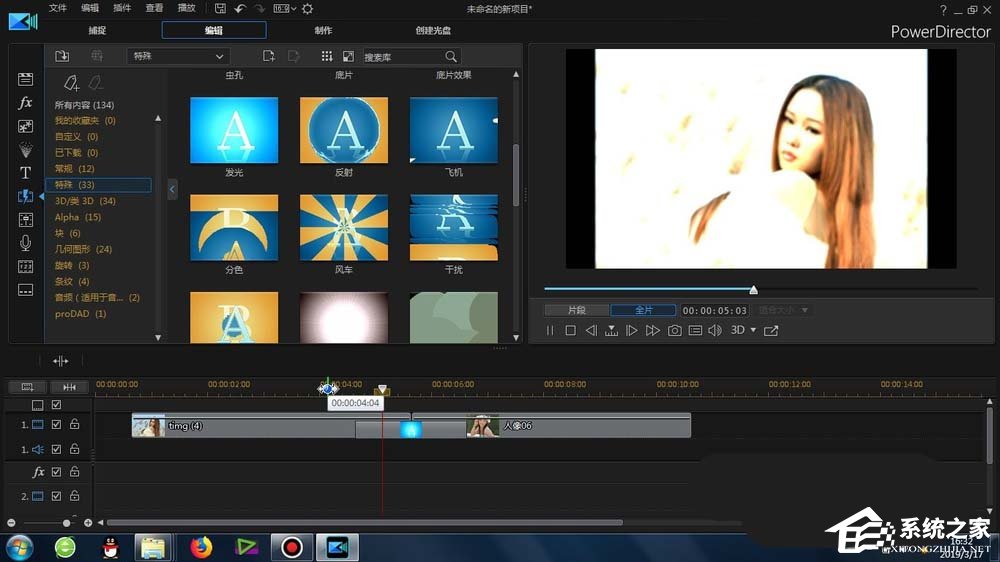Open the Effects room (fx) in sidebar
This screenshot has height=562, width=1000.
click(x=25, y=103)
